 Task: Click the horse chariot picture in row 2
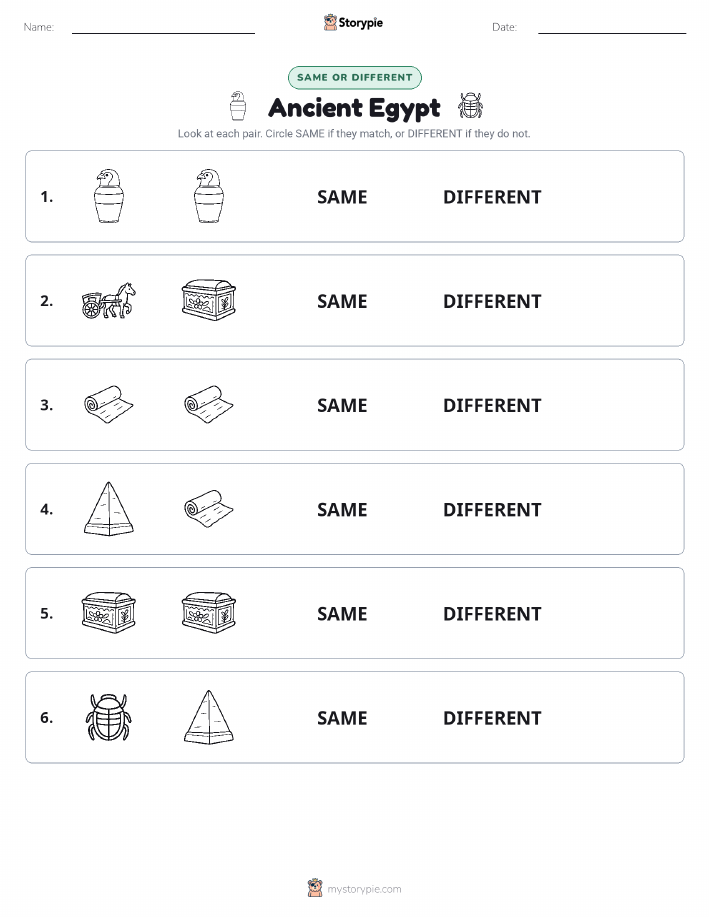109,301
